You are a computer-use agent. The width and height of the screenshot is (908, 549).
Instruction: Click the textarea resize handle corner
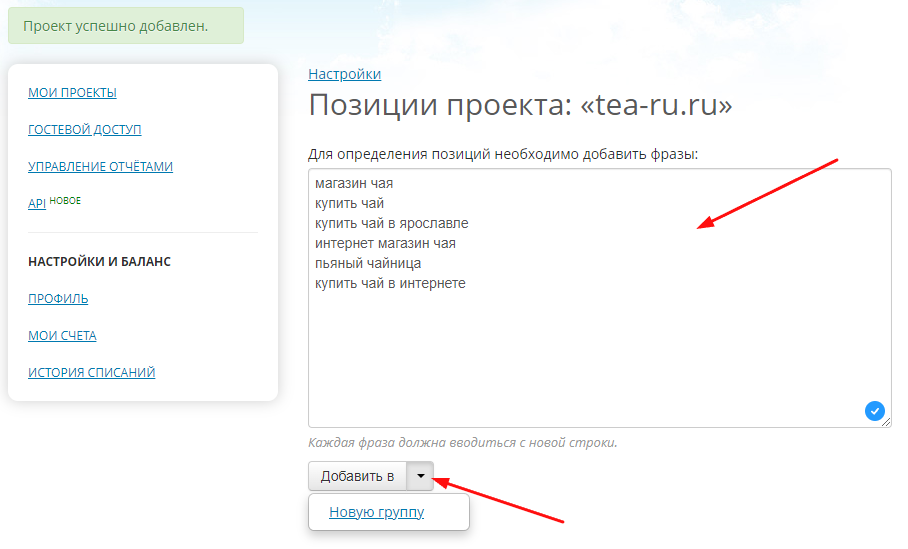pyautogui.click(x=886, y=423)
